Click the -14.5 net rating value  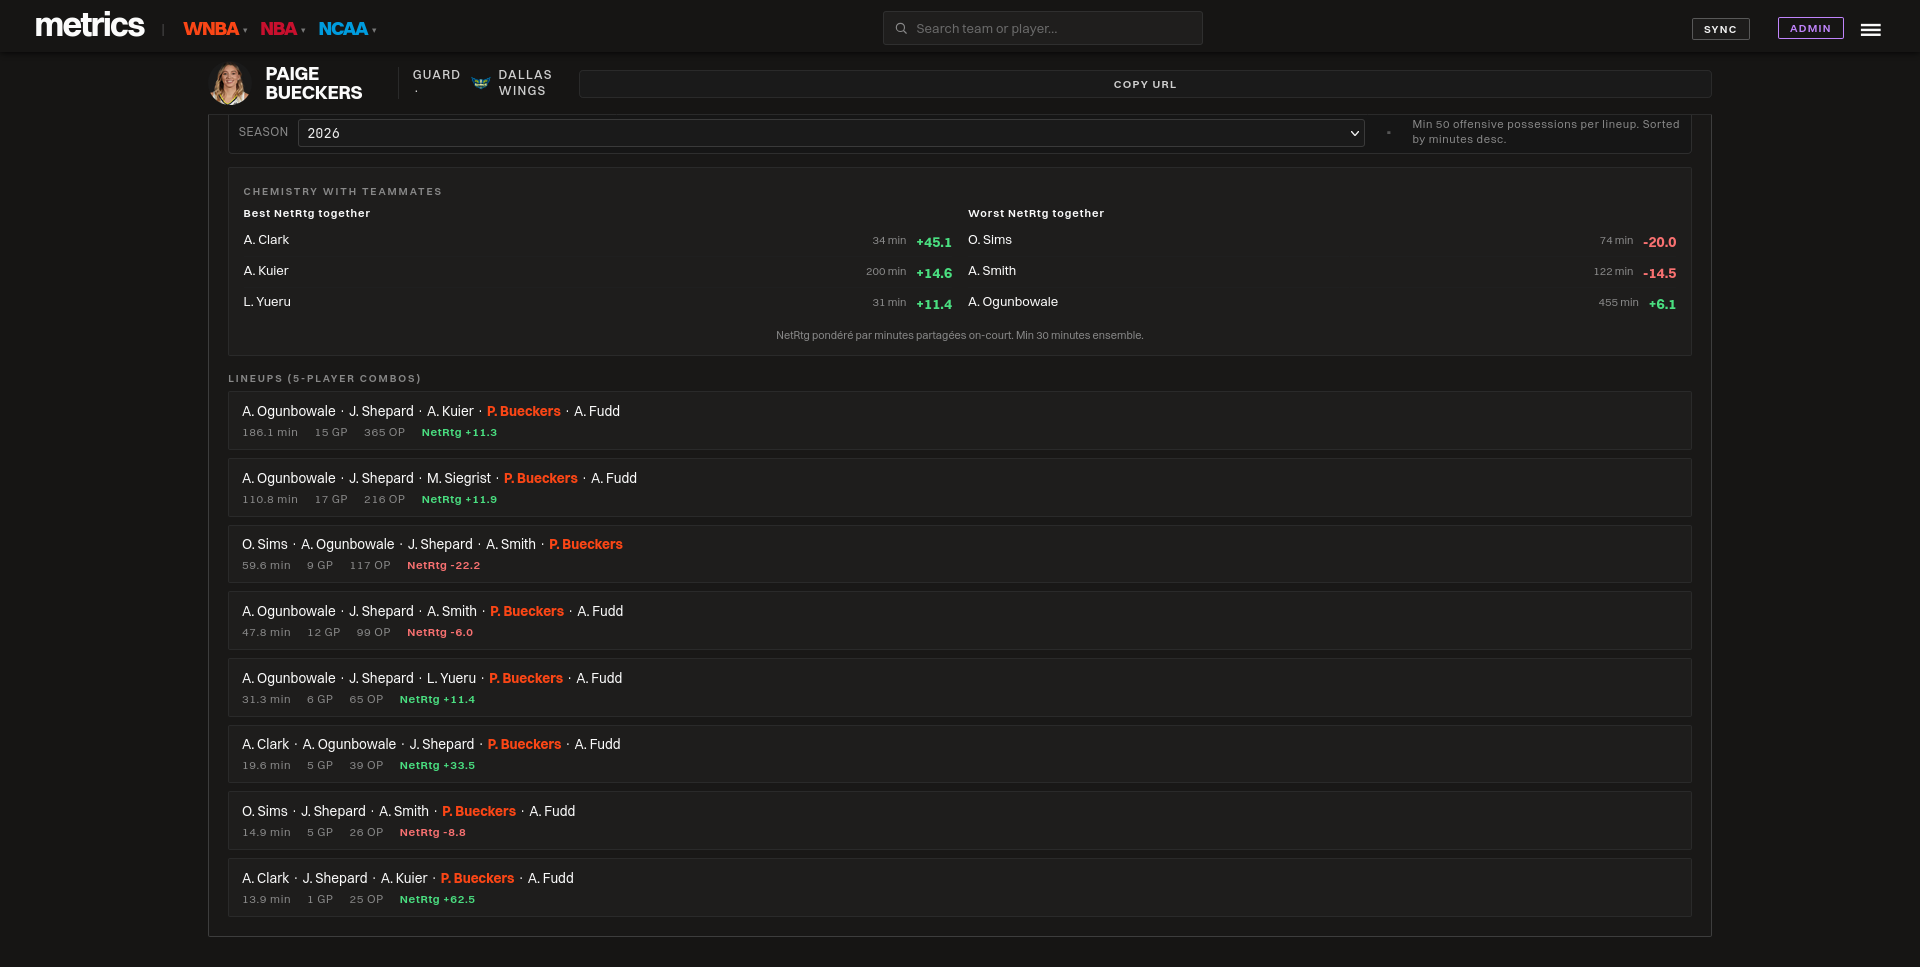click(x=1659, y=273)
